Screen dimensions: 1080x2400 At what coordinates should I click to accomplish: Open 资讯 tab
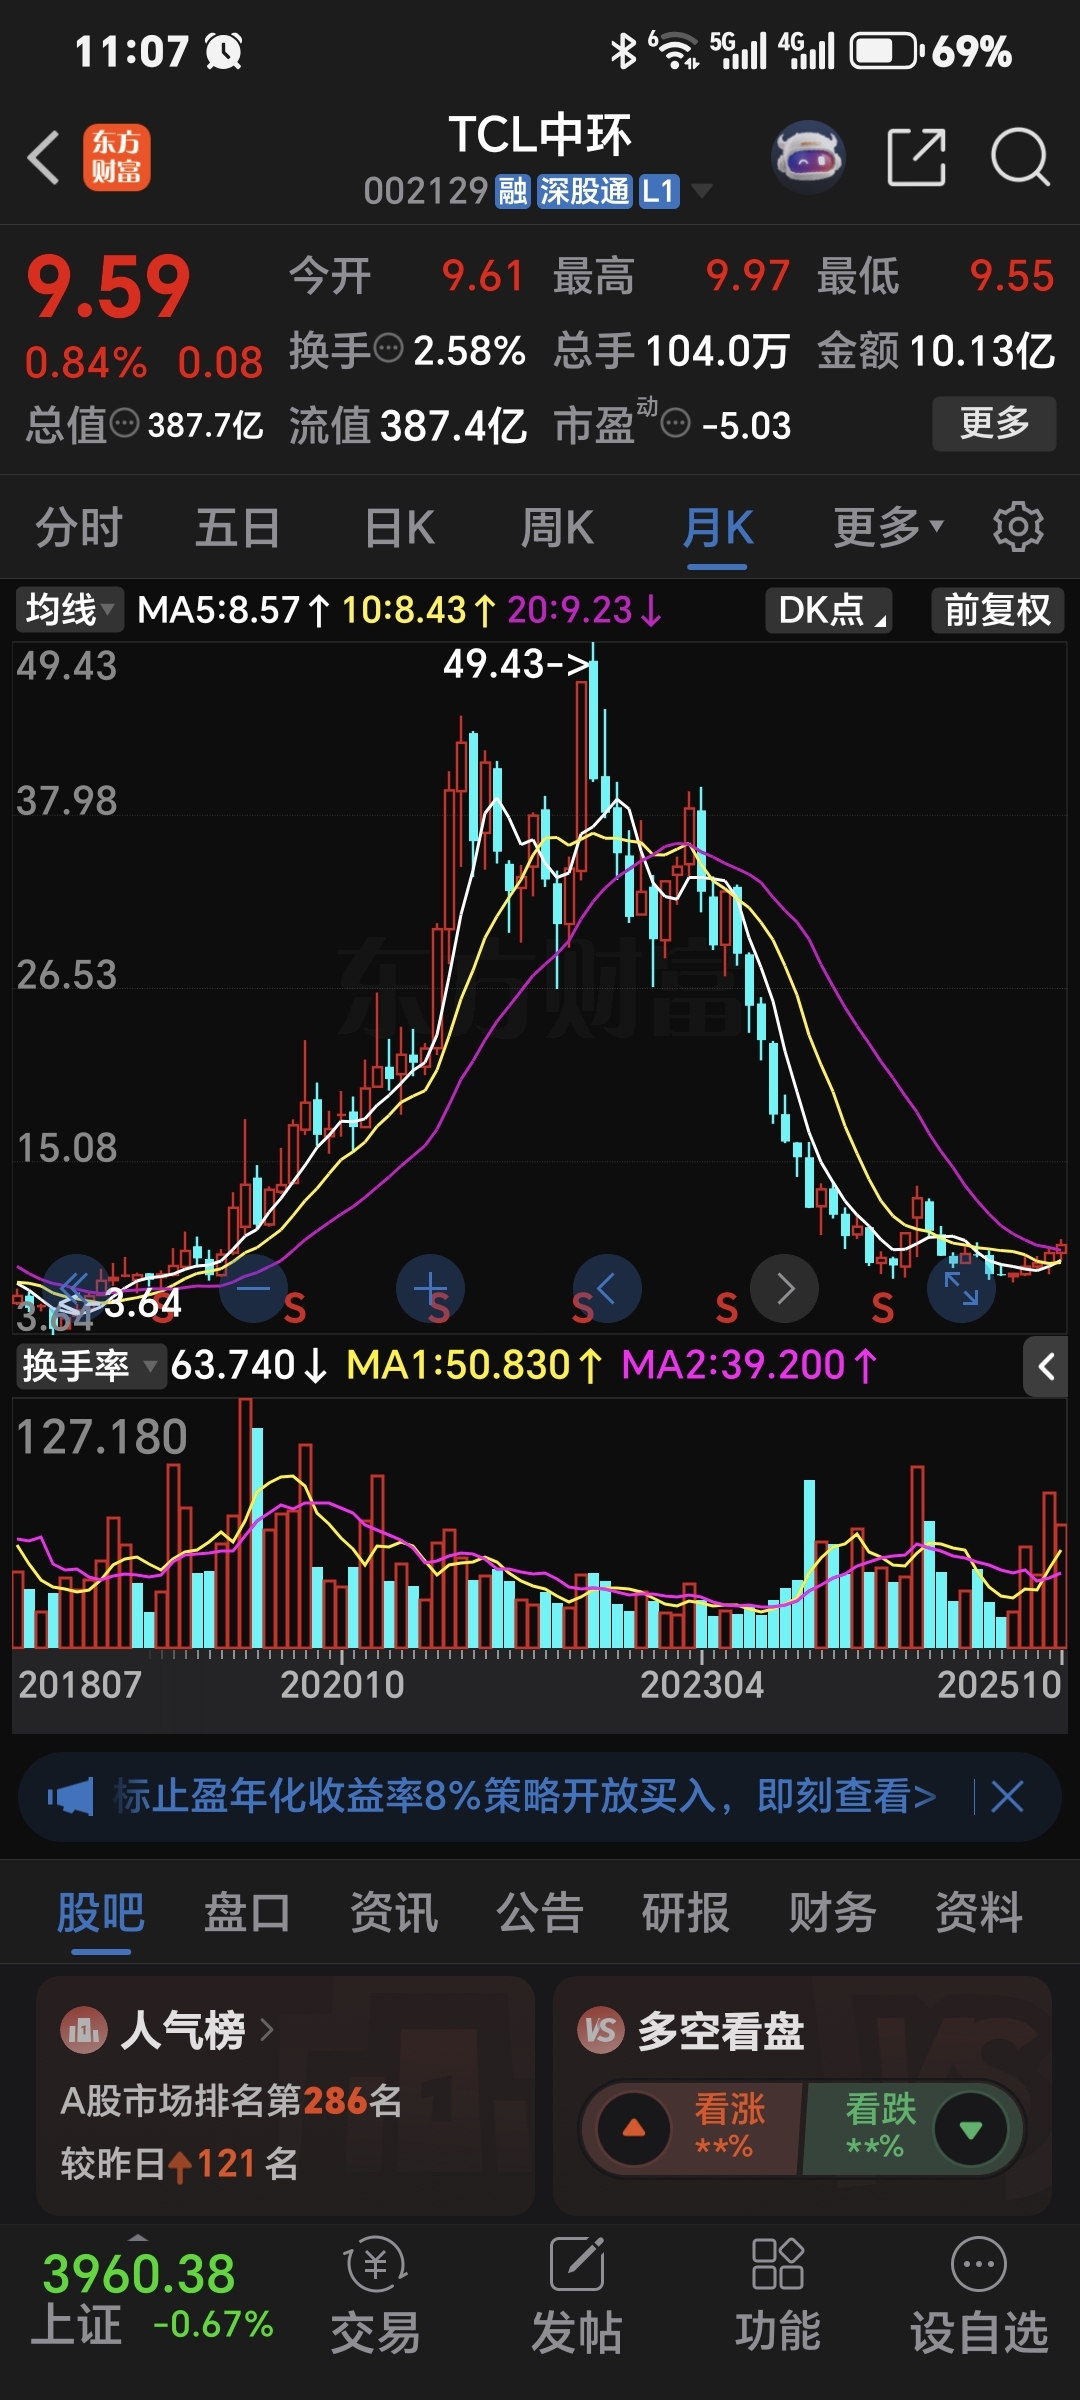394,1912
